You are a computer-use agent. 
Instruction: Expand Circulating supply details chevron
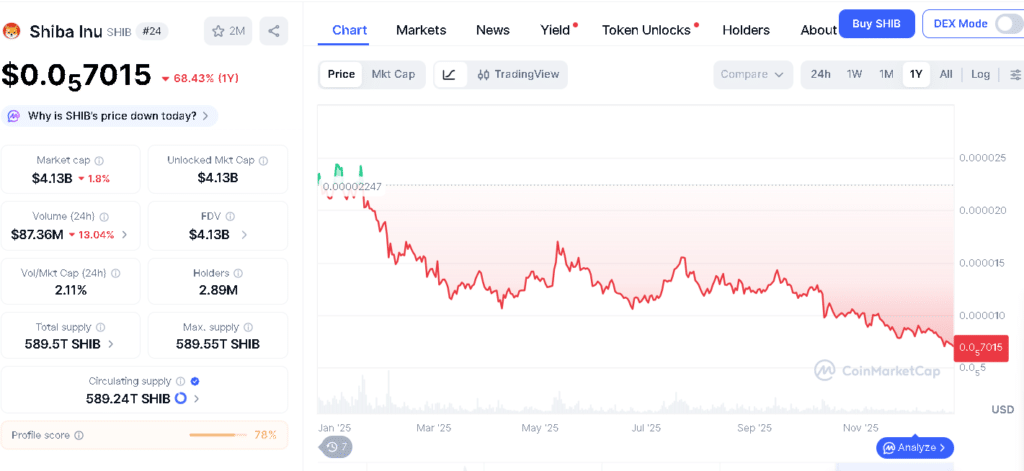click(x=197, y=398)
